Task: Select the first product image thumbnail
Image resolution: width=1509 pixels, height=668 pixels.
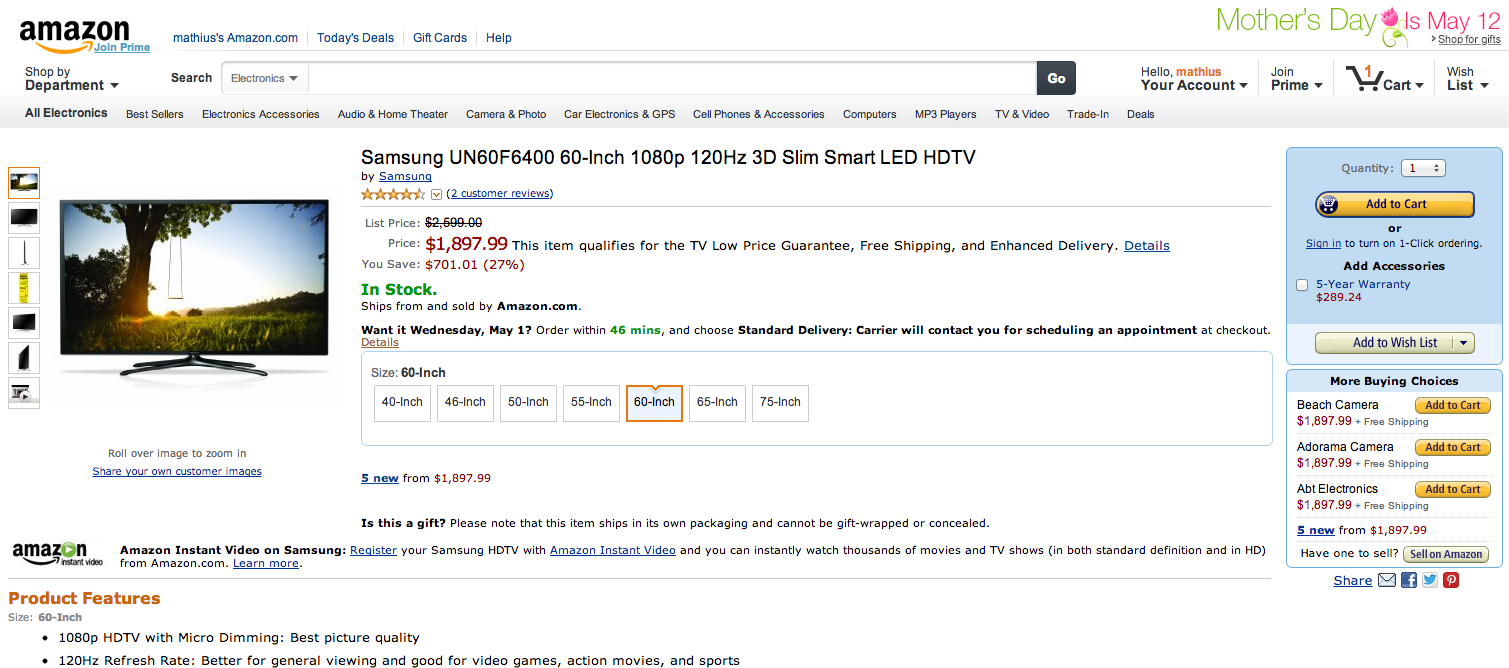Action: tap(23, 182)
